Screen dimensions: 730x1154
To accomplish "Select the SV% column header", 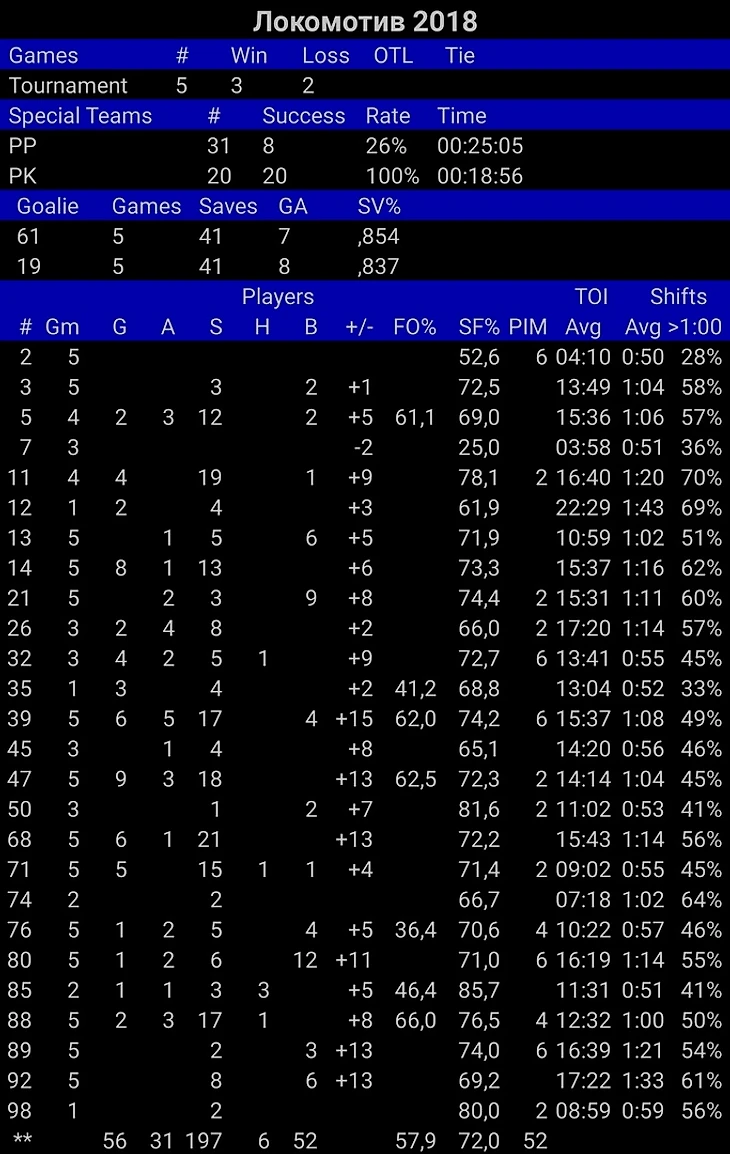I will click(379, 206).
